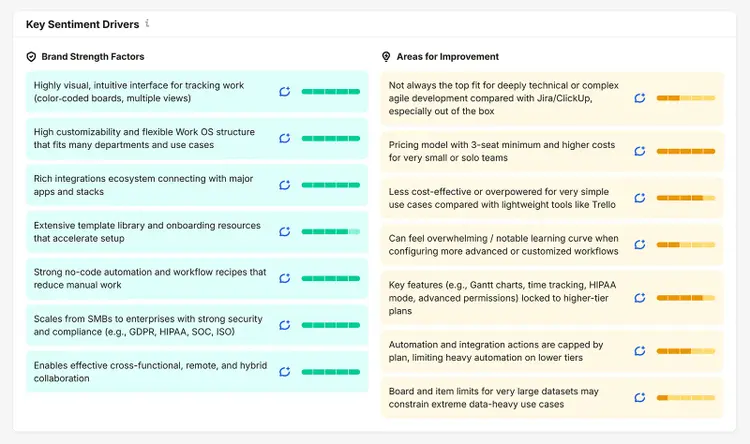Refresh the 'Can feel overwhelming' row

pyautogui.click(x=640, y=244)
